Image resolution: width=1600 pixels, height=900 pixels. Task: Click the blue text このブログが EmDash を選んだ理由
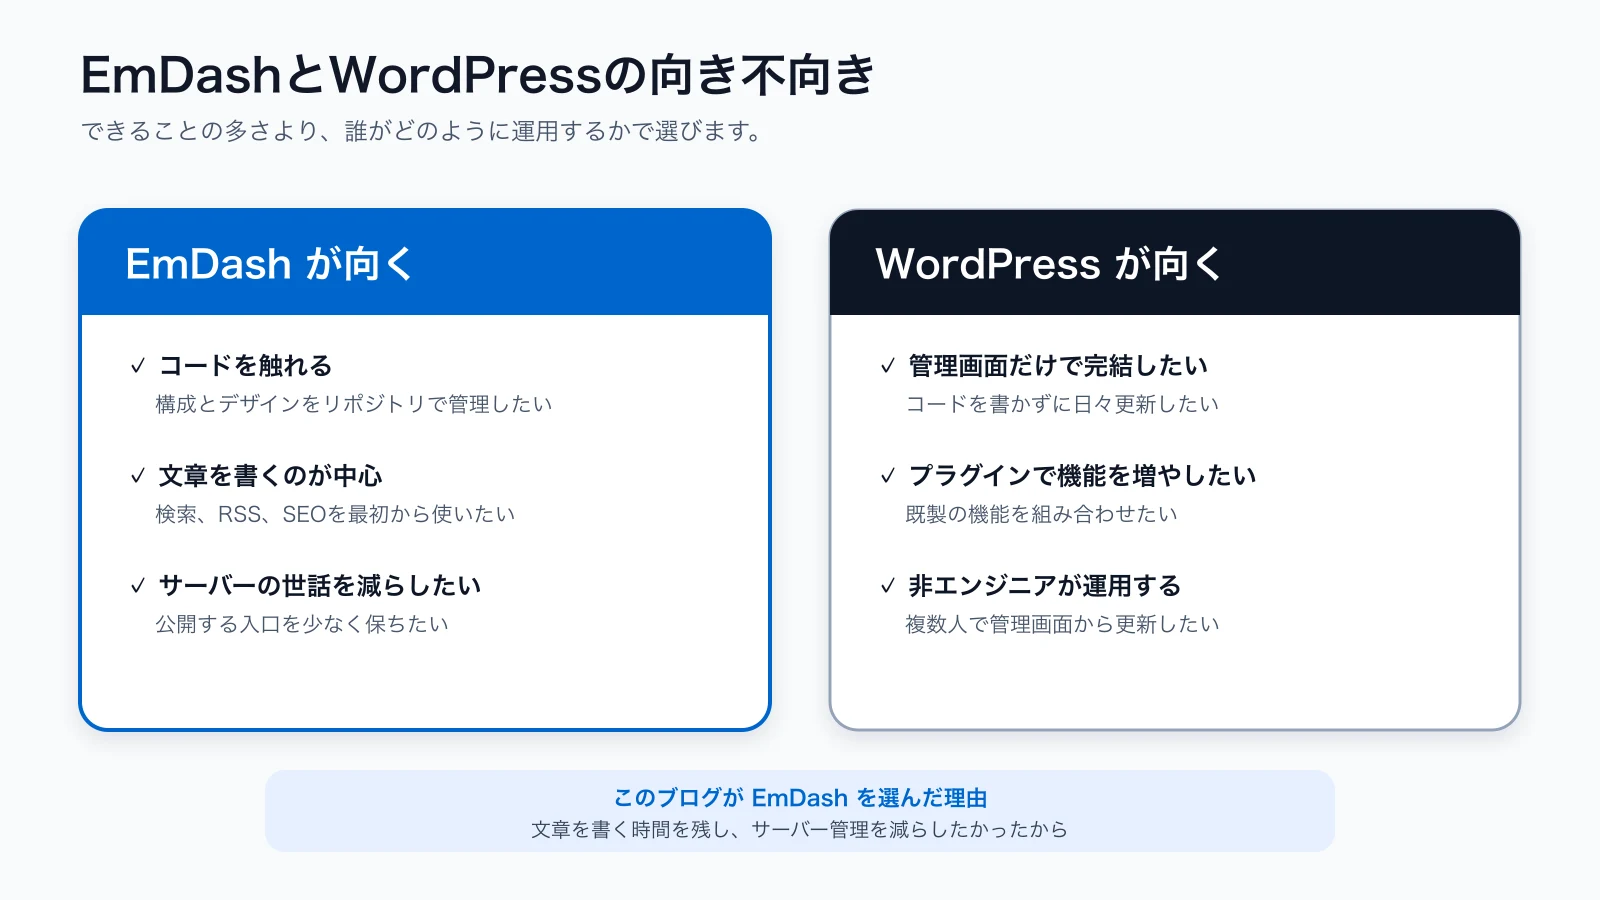(800, 798)
